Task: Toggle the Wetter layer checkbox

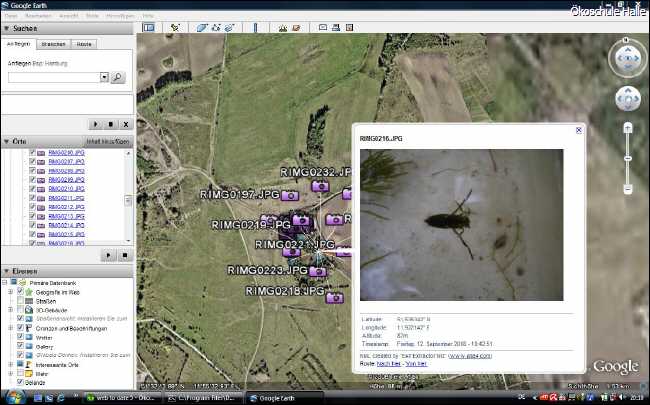Action: pos(20,337)
